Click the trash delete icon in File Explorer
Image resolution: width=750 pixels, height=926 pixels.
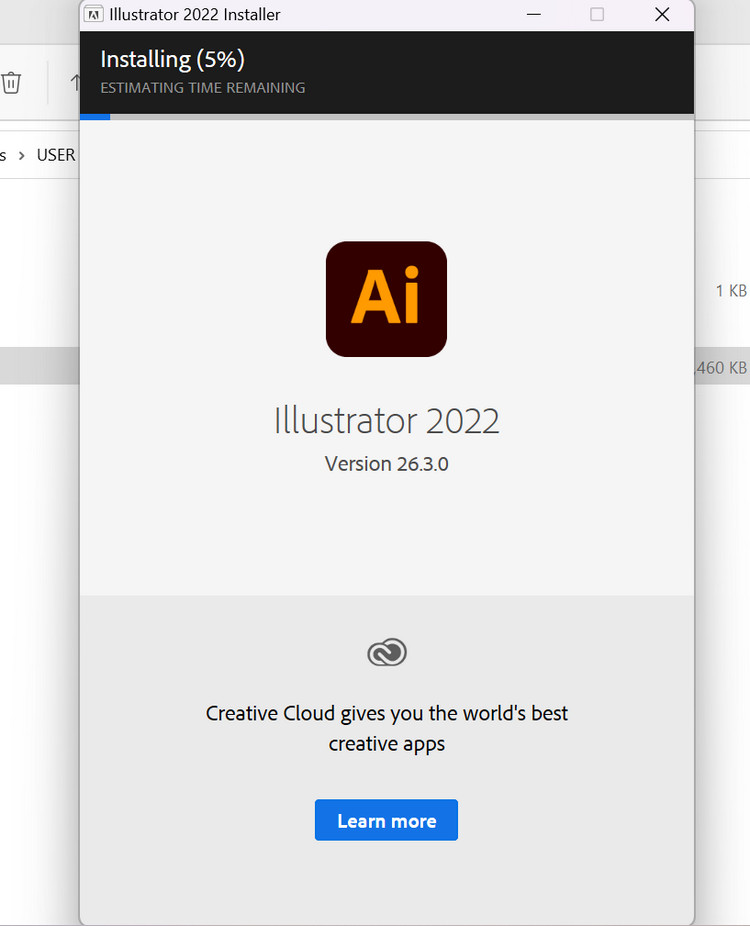pyautogui.click(x=11, y=83)
